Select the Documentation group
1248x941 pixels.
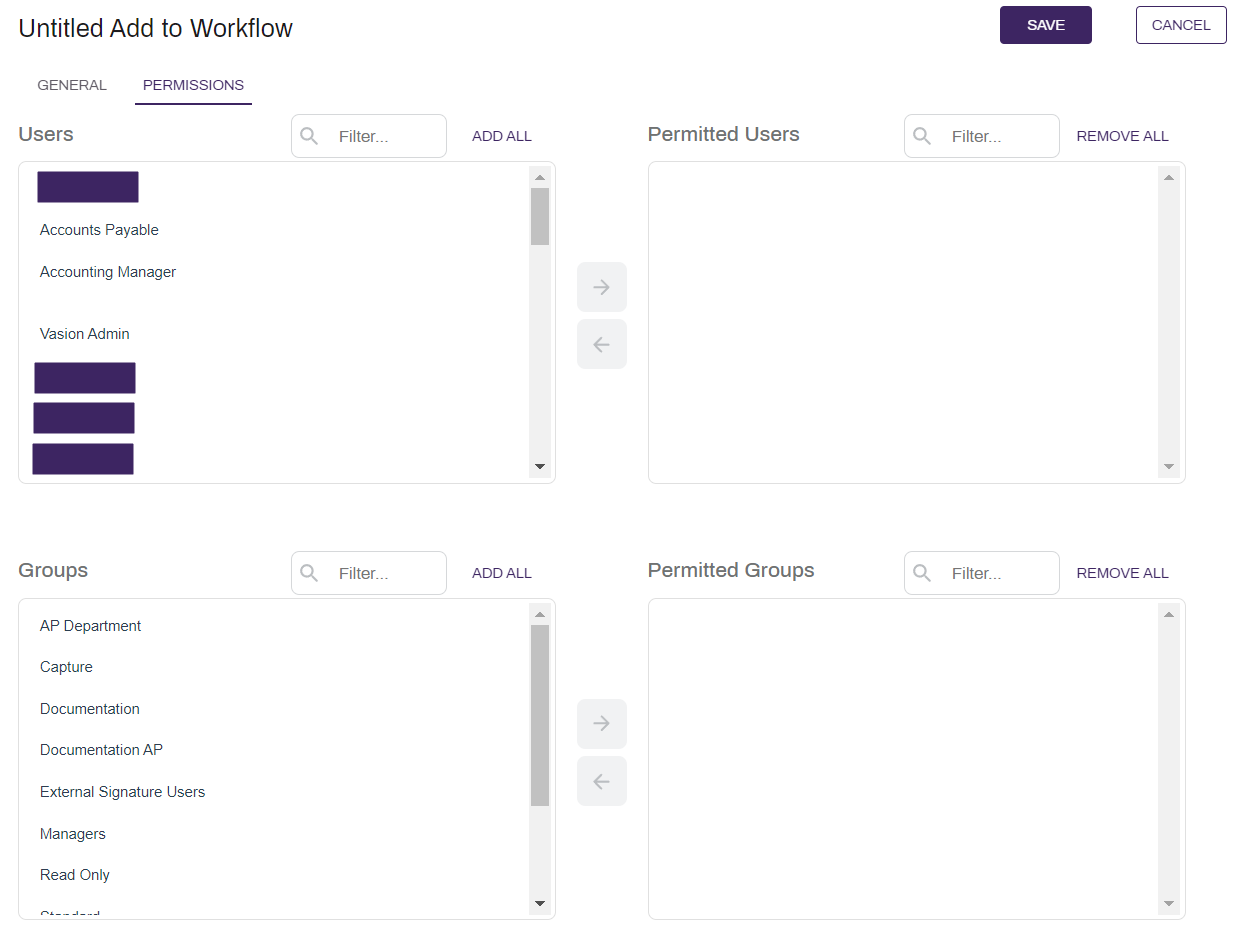point(90,709)
